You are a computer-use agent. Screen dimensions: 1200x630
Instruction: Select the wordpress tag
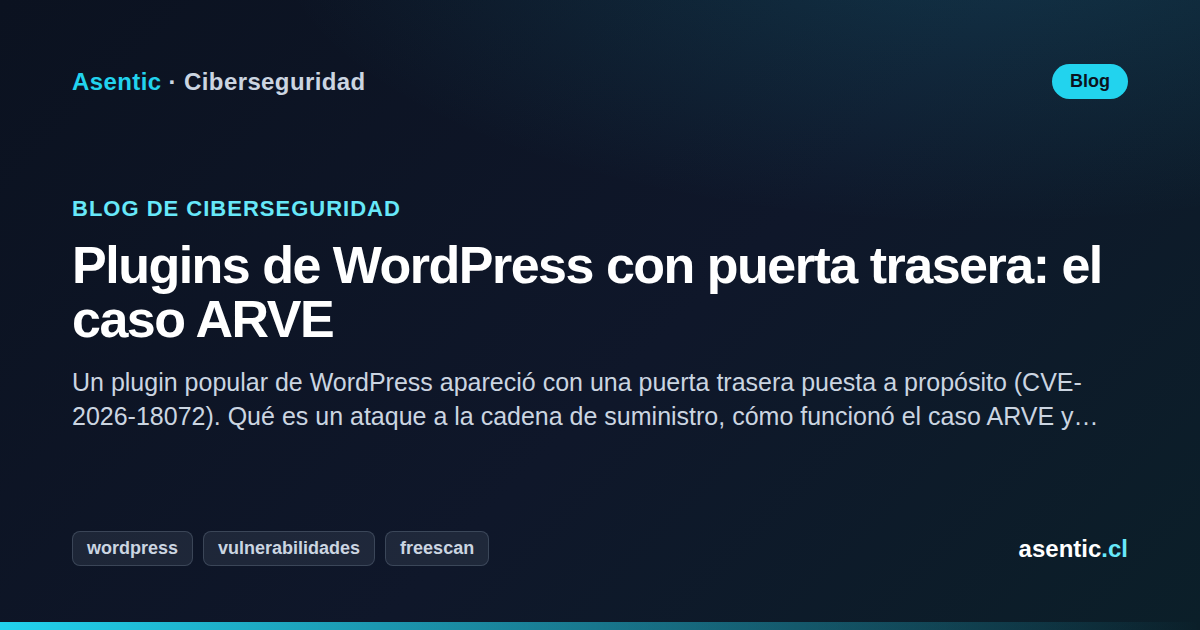132,548
